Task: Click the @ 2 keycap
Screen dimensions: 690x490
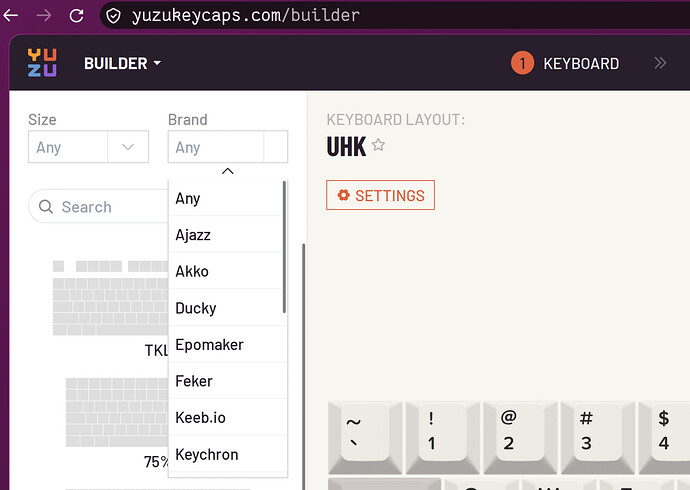Action: (x=520, y=437)
